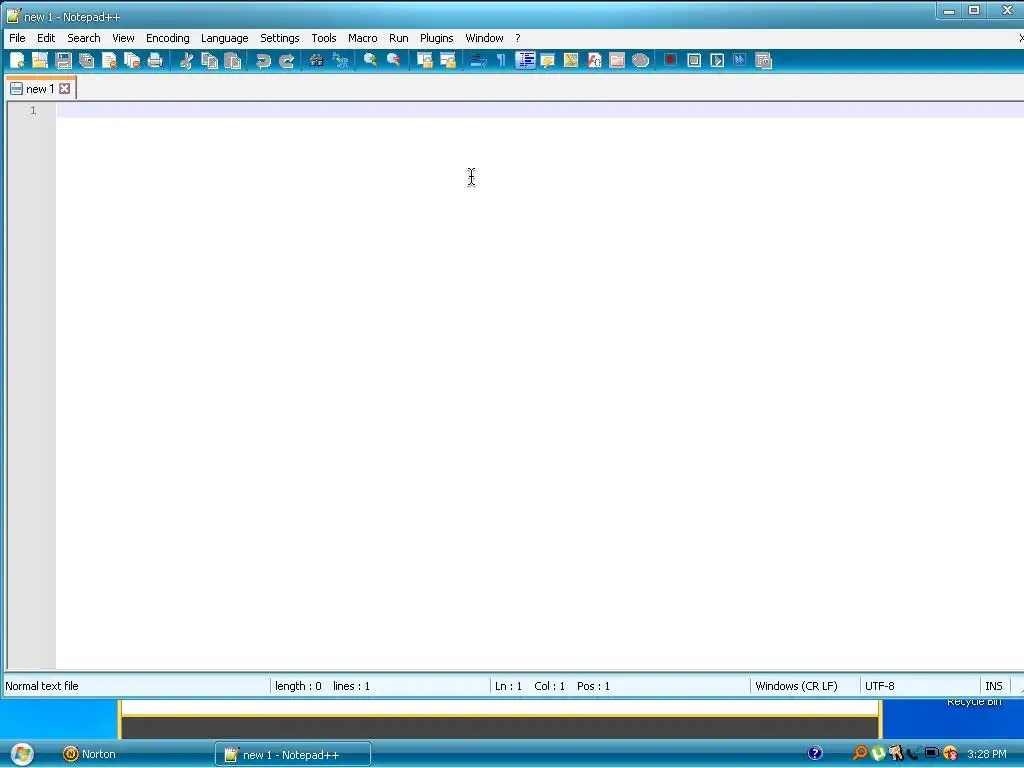Image resolution: width=1024 pixels, height=768 pixels.
Task: Click the 'length : 0' status text
Action: [x=298, y=686]
